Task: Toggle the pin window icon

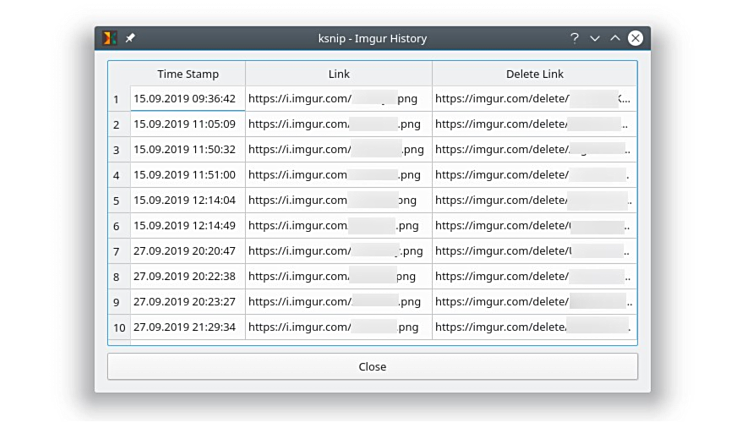Action: [130, 38]
